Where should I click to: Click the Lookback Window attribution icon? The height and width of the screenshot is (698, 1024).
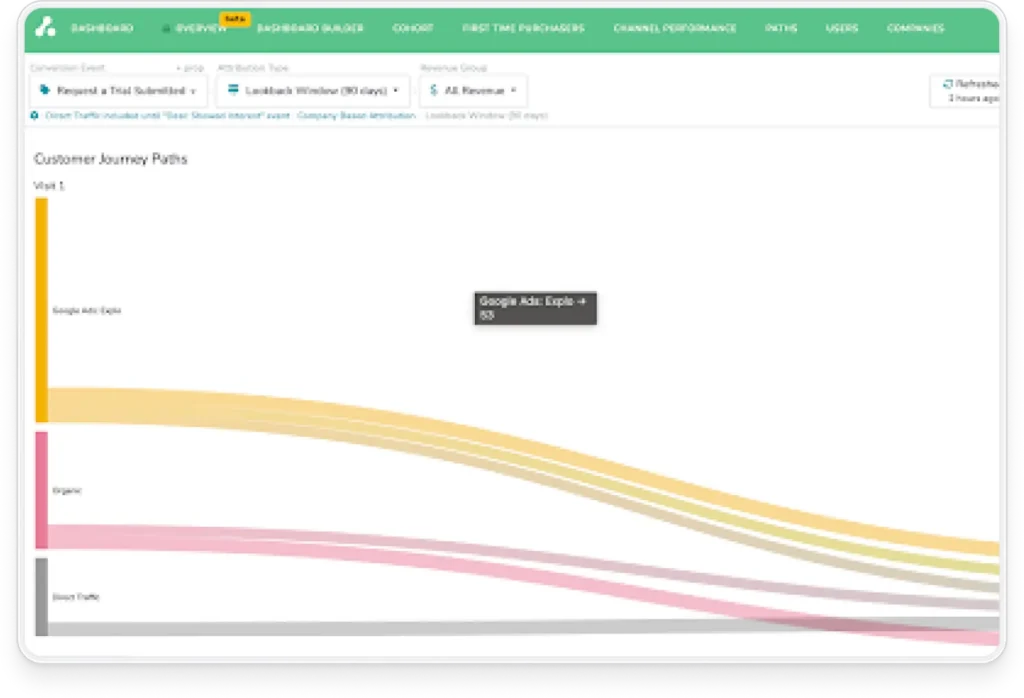[x=233, y=90]
